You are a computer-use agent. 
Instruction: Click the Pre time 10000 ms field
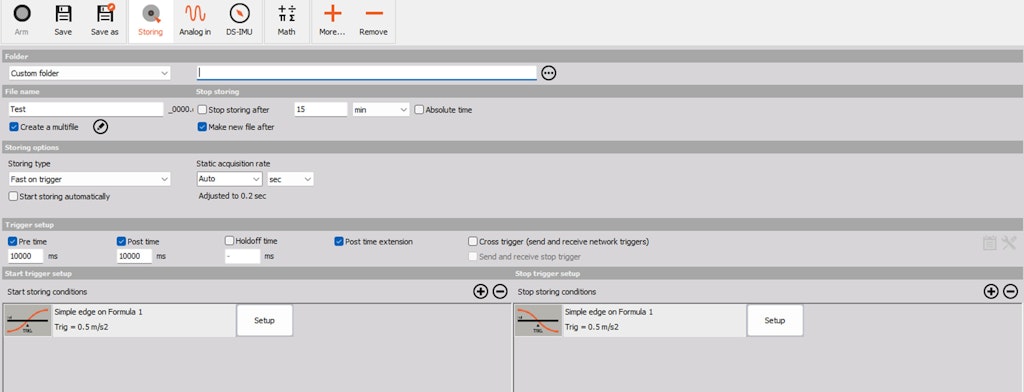[25, 256]
